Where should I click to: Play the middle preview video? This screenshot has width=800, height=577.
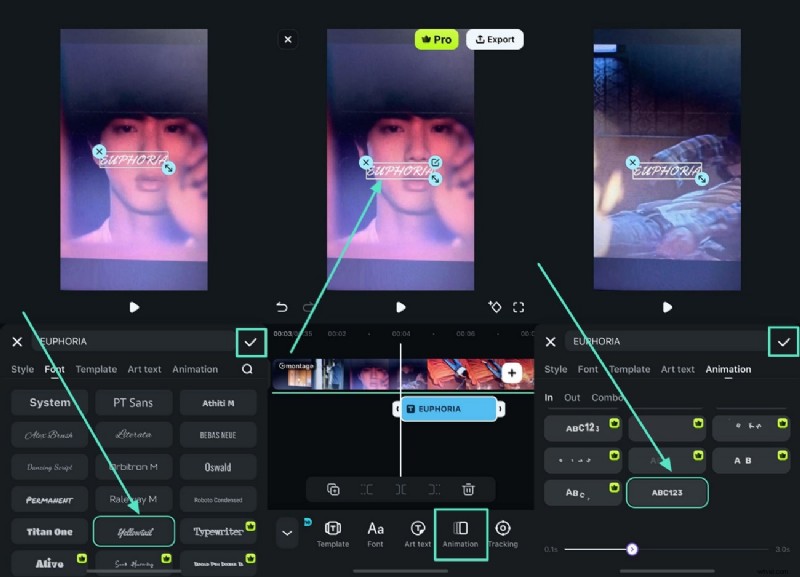pos(401,308)
